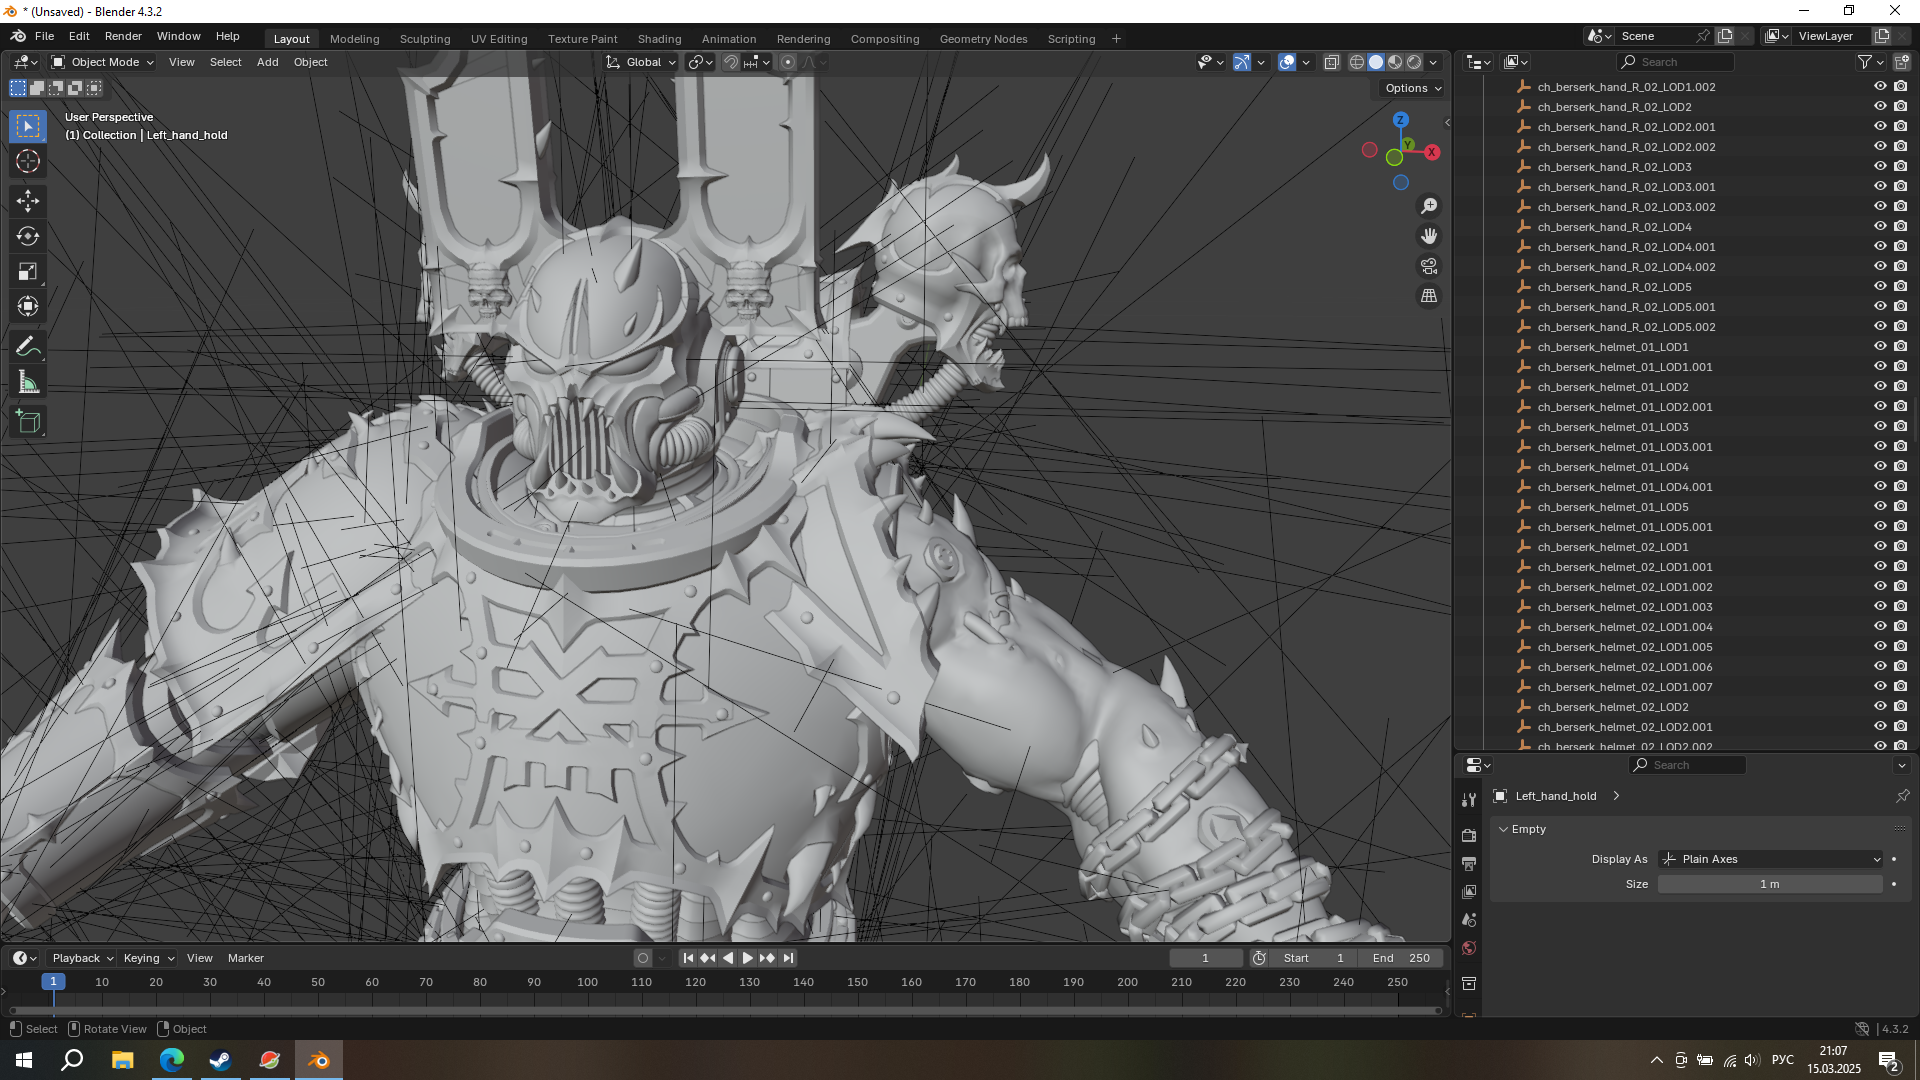Toggle the camera view icon
Viewport: 1920px width, 1080px height.
(1429, 266)
